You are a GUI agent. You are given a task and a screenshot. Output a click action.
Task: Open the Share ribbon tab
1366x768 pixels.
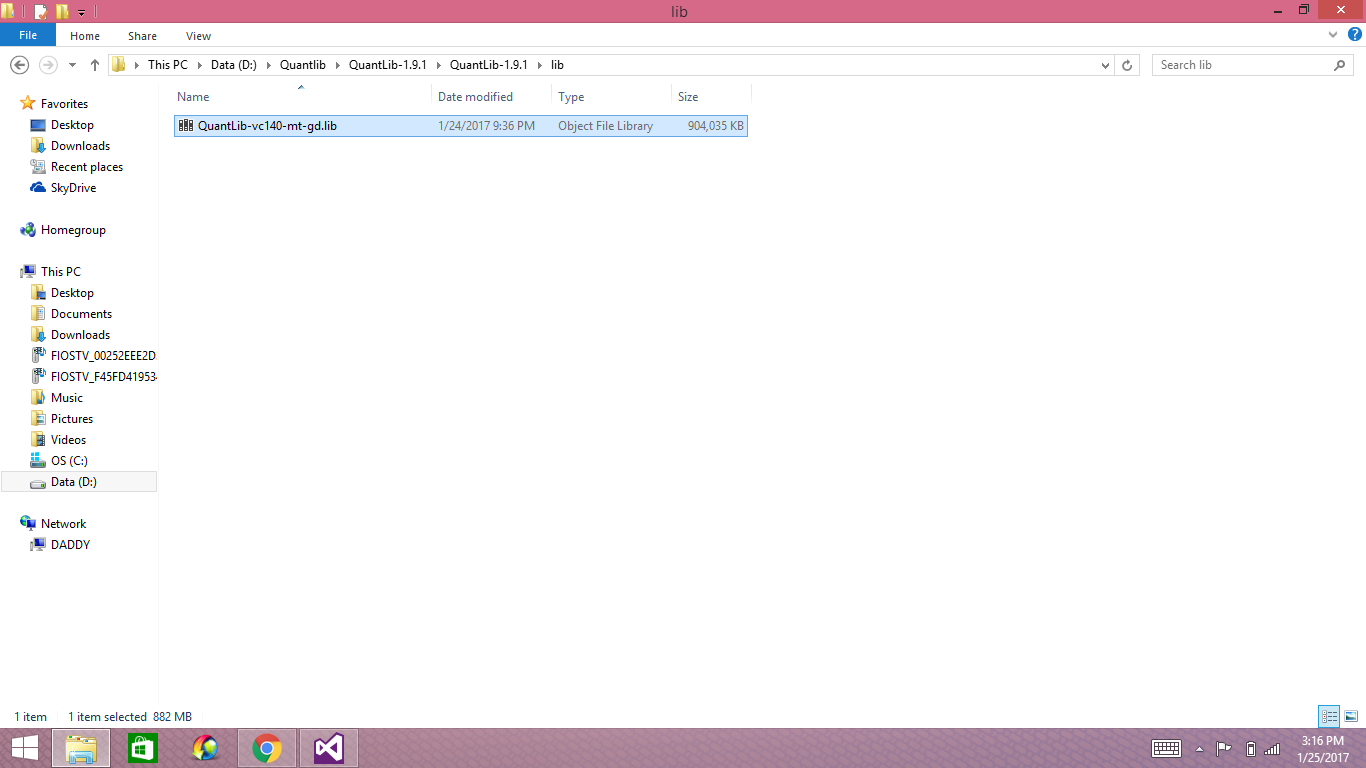[142, 36]
